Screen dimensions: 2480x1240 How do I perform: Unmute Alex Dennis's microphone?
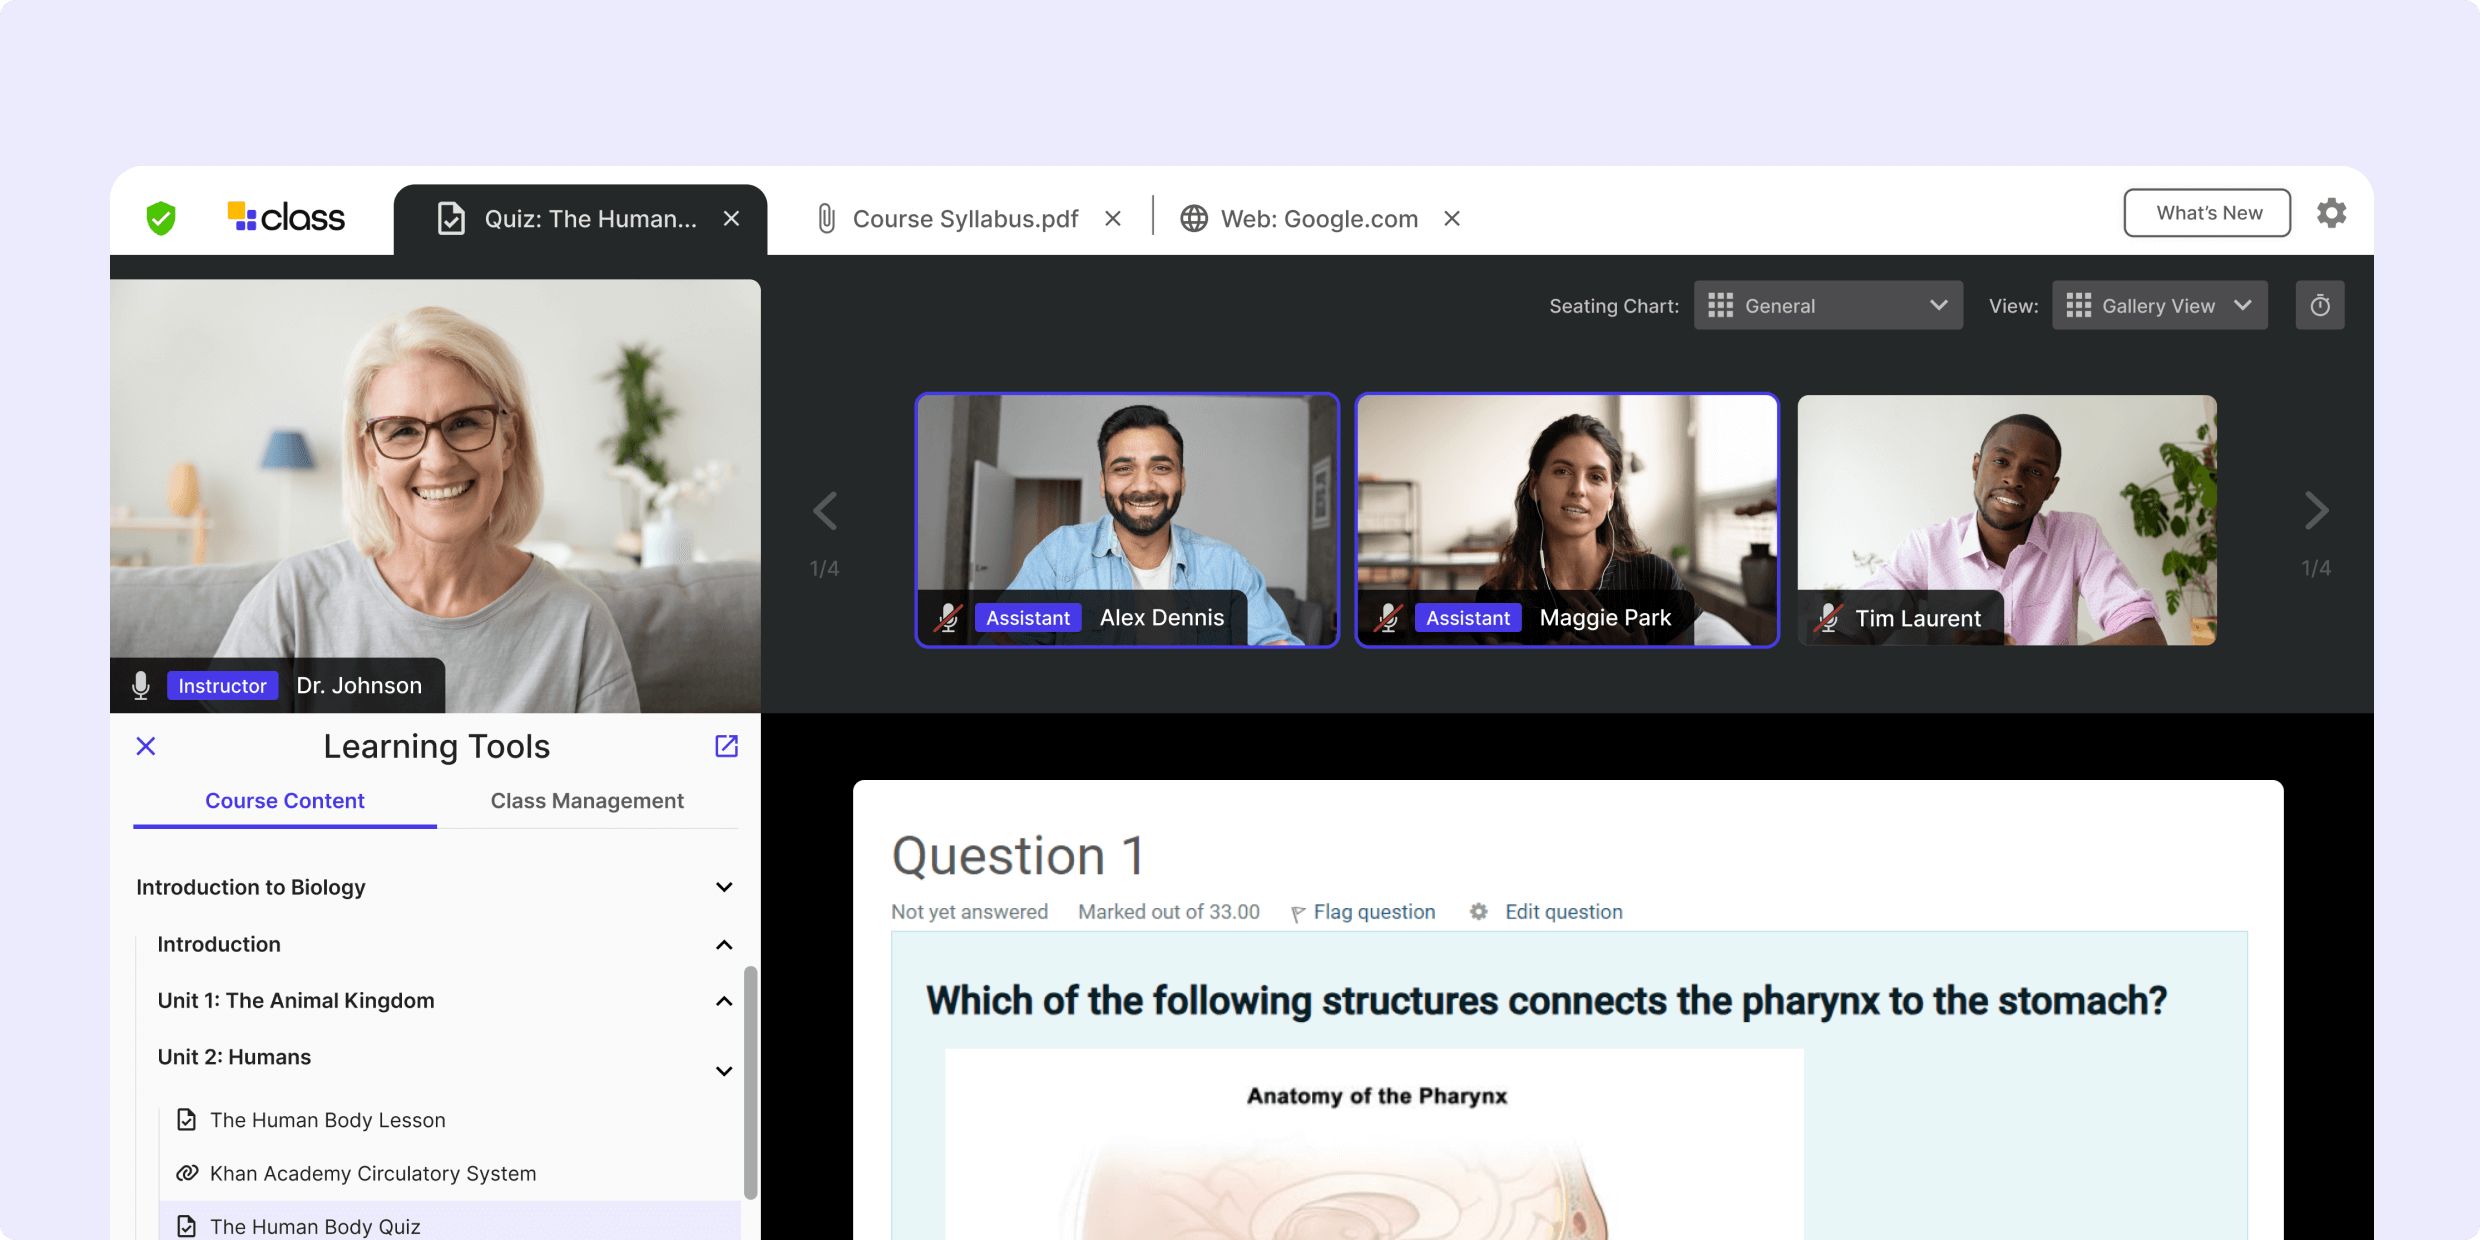[x=947, y=617]
